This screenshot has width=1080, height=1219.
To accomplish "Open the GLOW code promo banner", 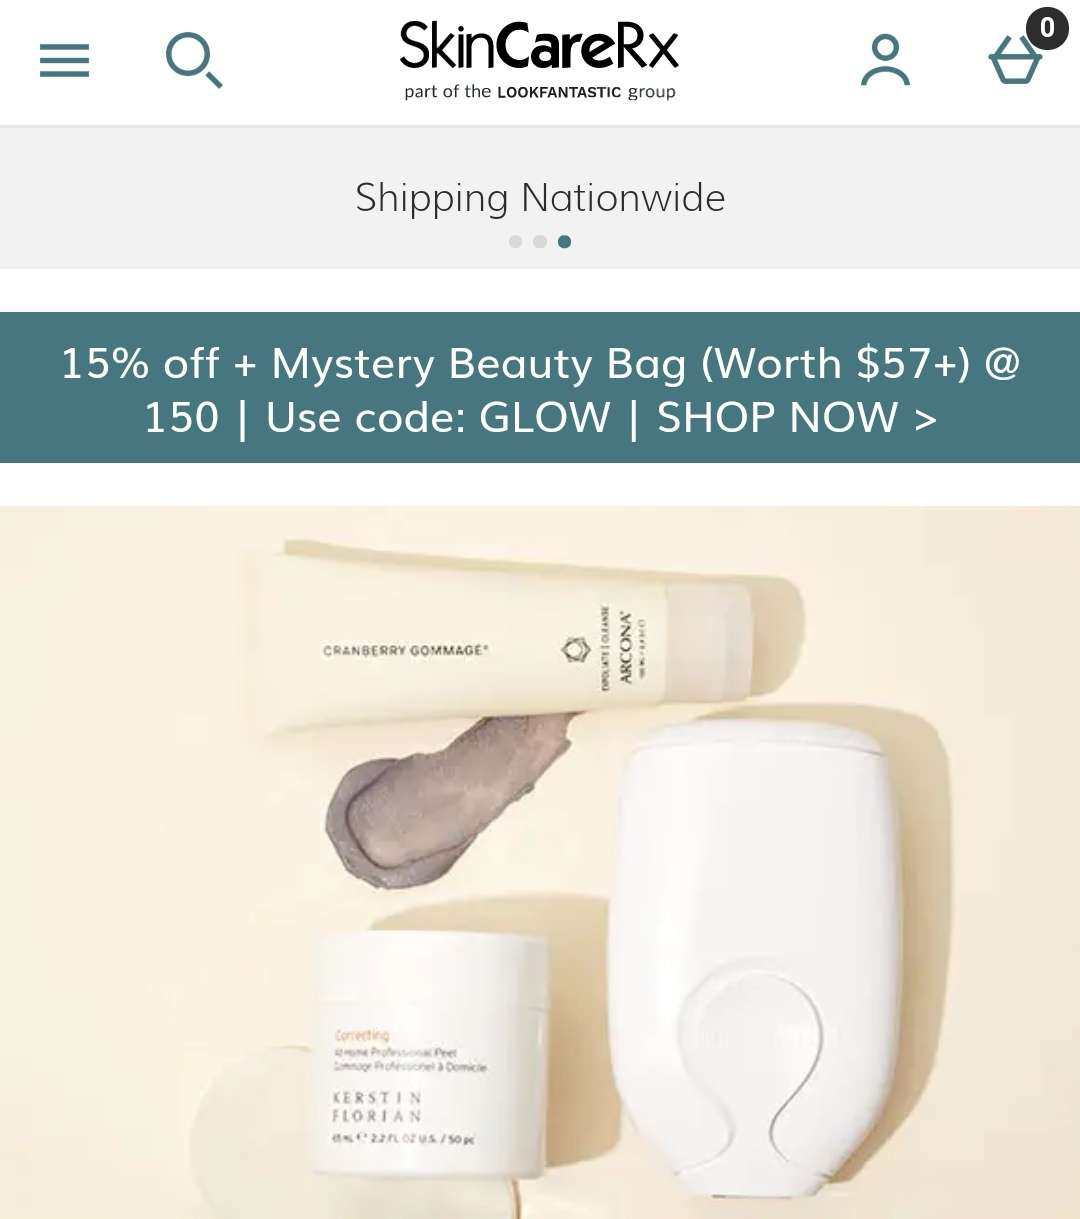I will click(x=540, y=388).
